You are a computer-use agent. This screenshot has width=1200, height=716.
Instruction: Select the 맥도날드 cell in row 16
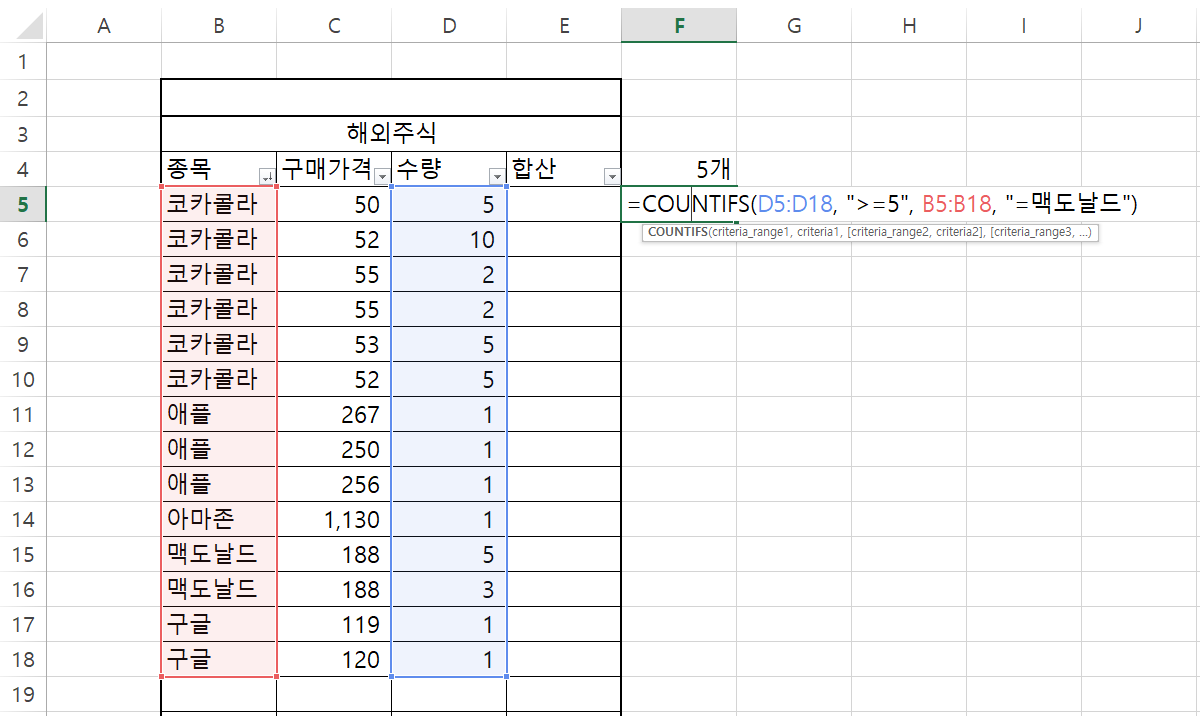click(218, 589)
